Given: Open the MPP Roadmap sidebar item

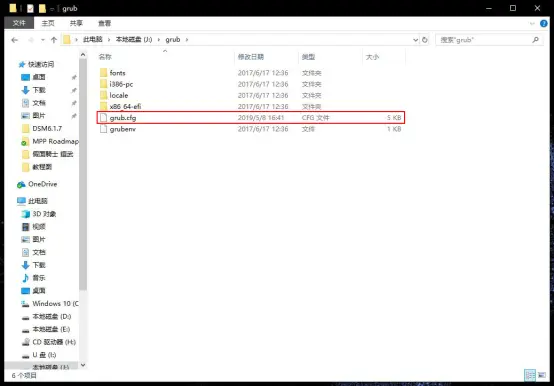Looking at the screenshot, I should (55, 141).
